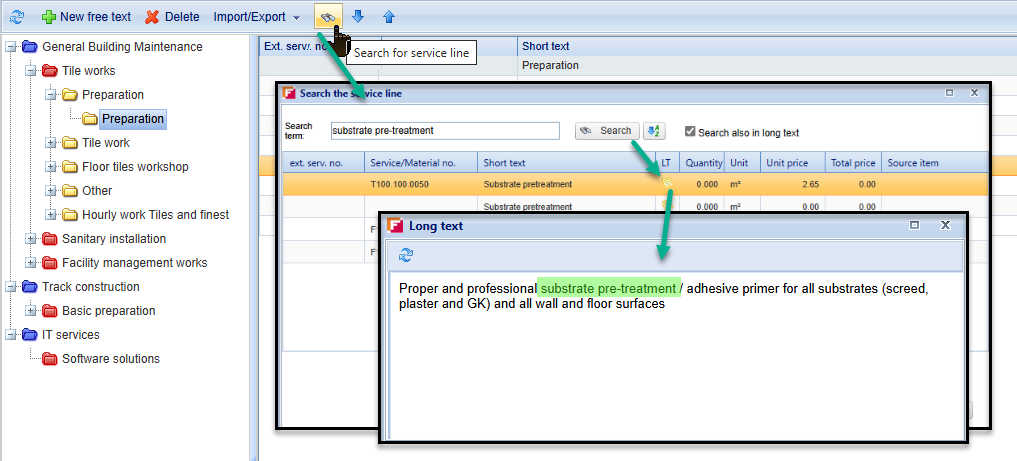
Task: Toggle 'Search also in long text' checkbox
Action: click(x=690, y=132)
